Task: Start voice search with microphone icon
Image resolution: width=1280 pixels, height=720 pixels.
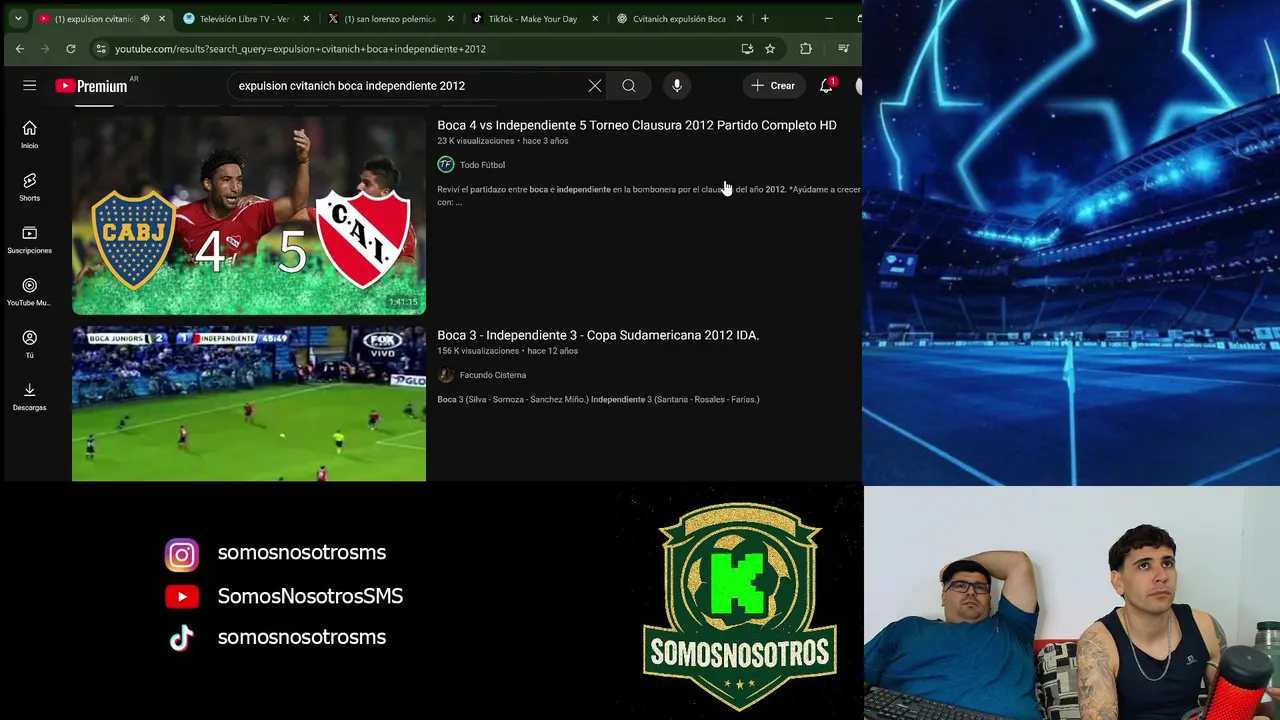Action: click(677, 86)
